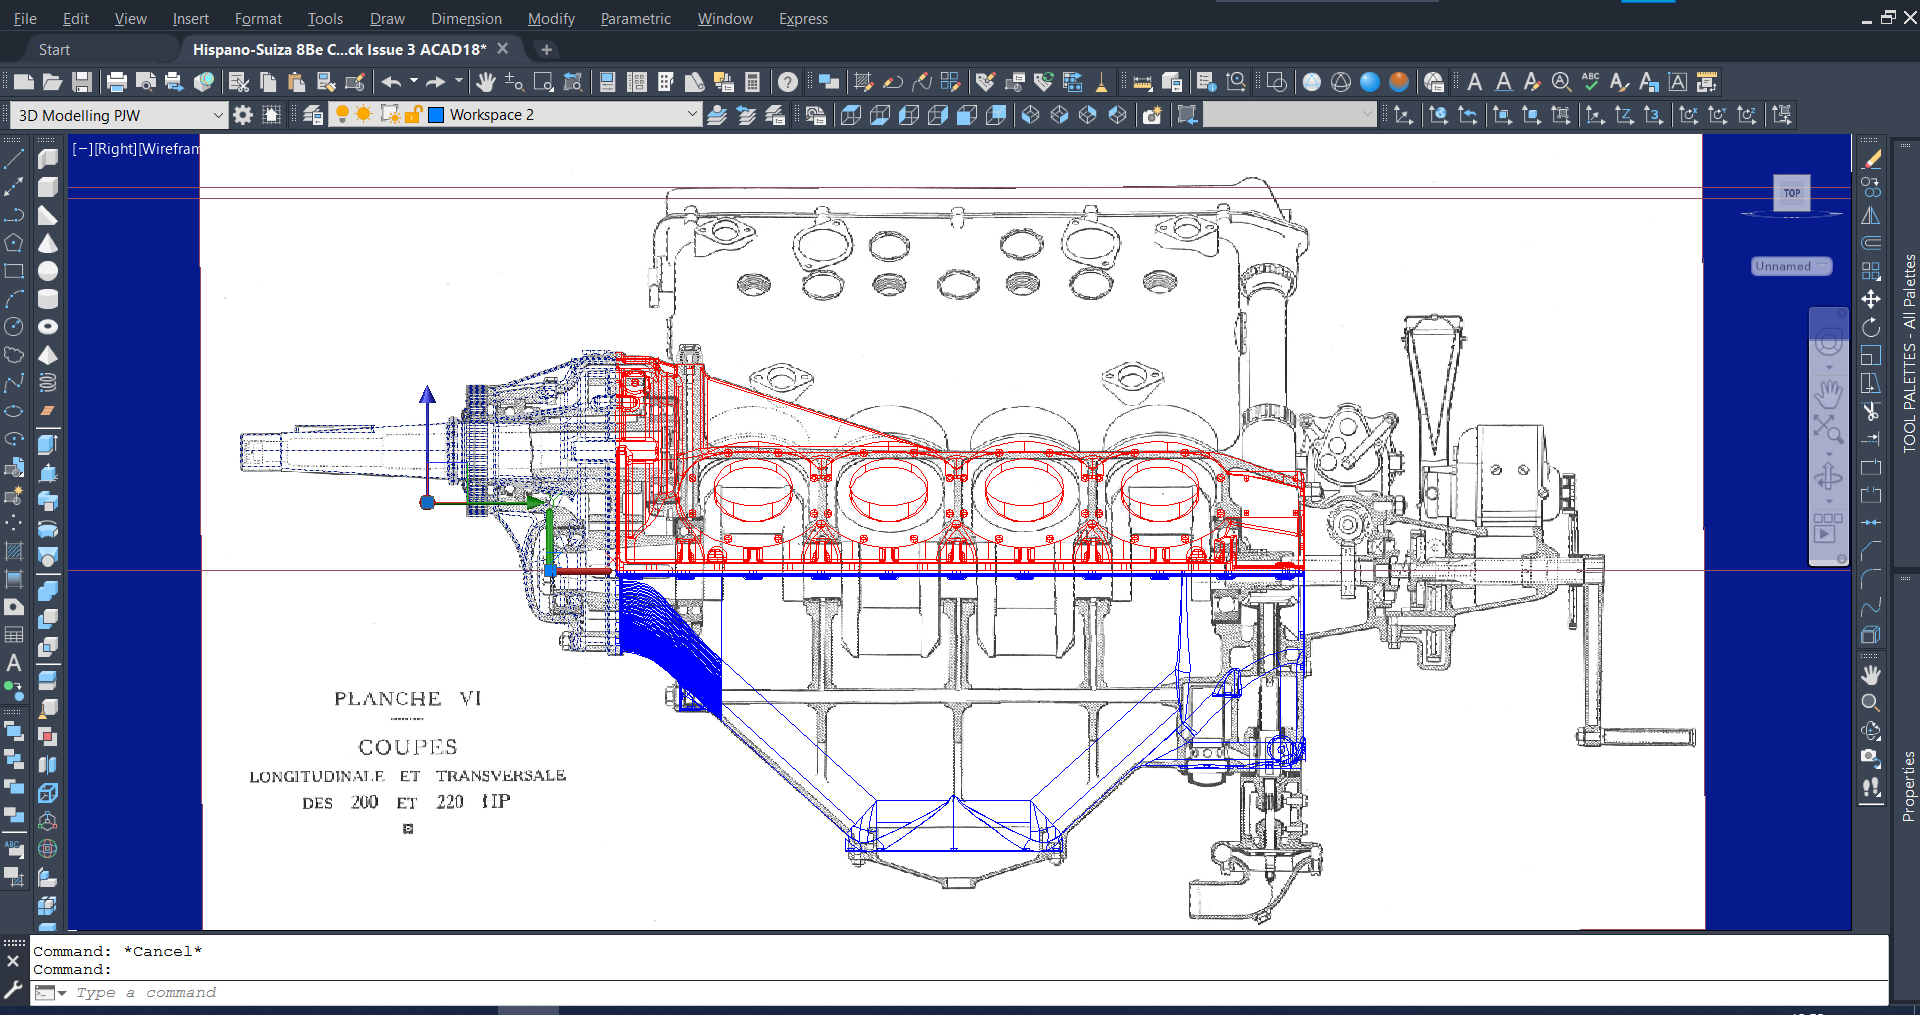1920x1015 pixels.
Task: Switch to the Start tab
Action: click(54, 49)
